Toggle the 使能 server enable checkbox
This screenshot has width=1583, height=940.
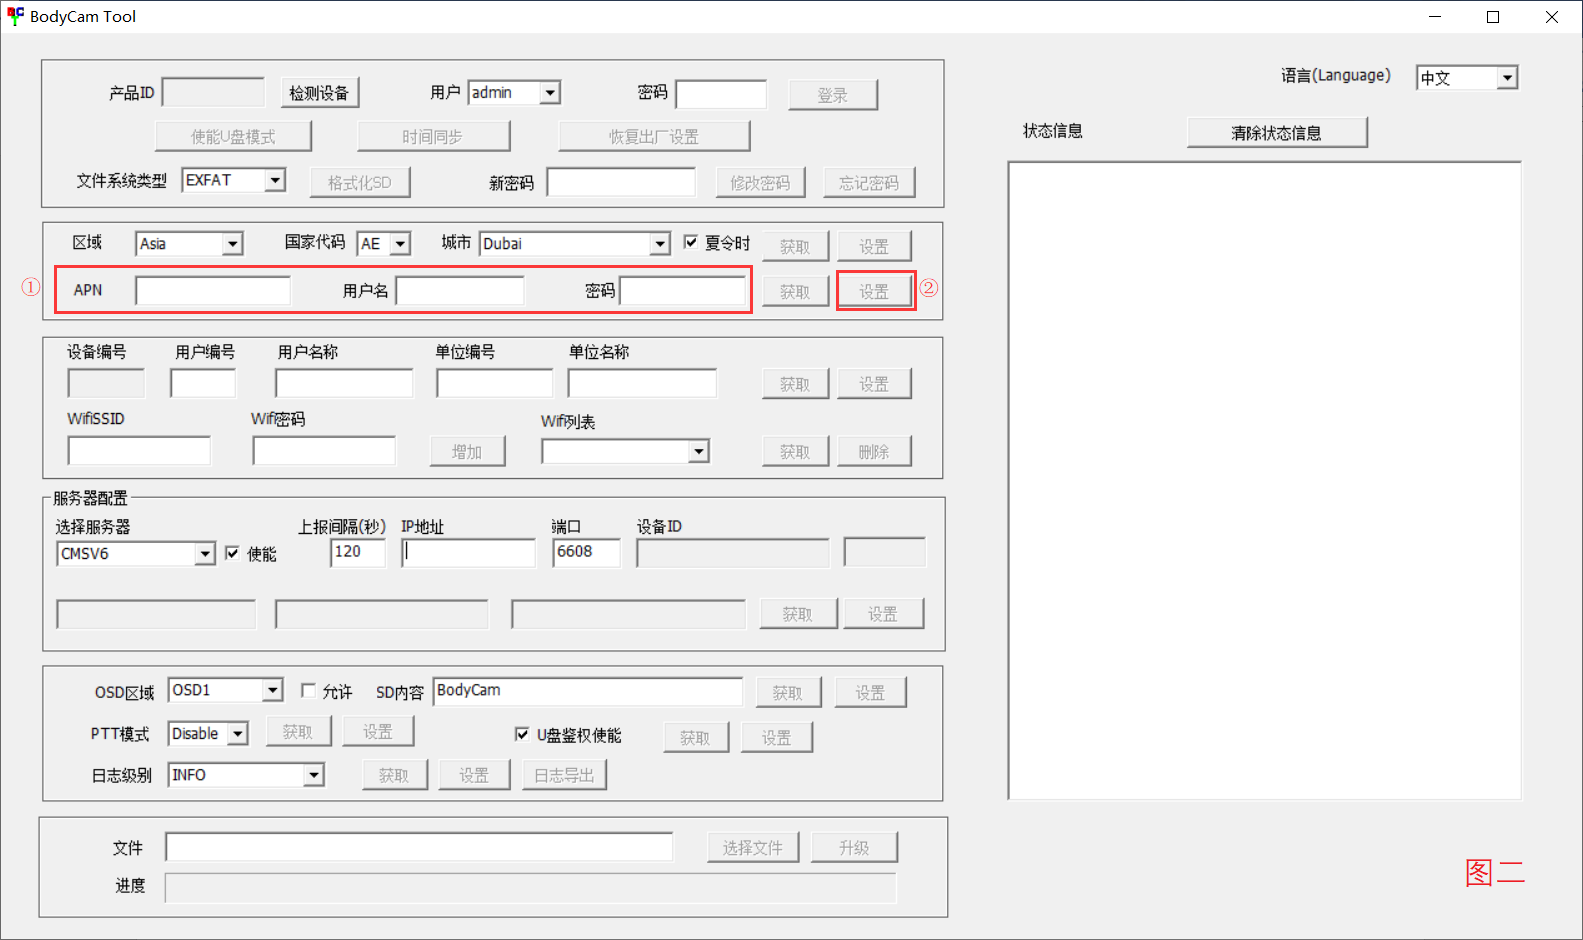tap(233, 553)
